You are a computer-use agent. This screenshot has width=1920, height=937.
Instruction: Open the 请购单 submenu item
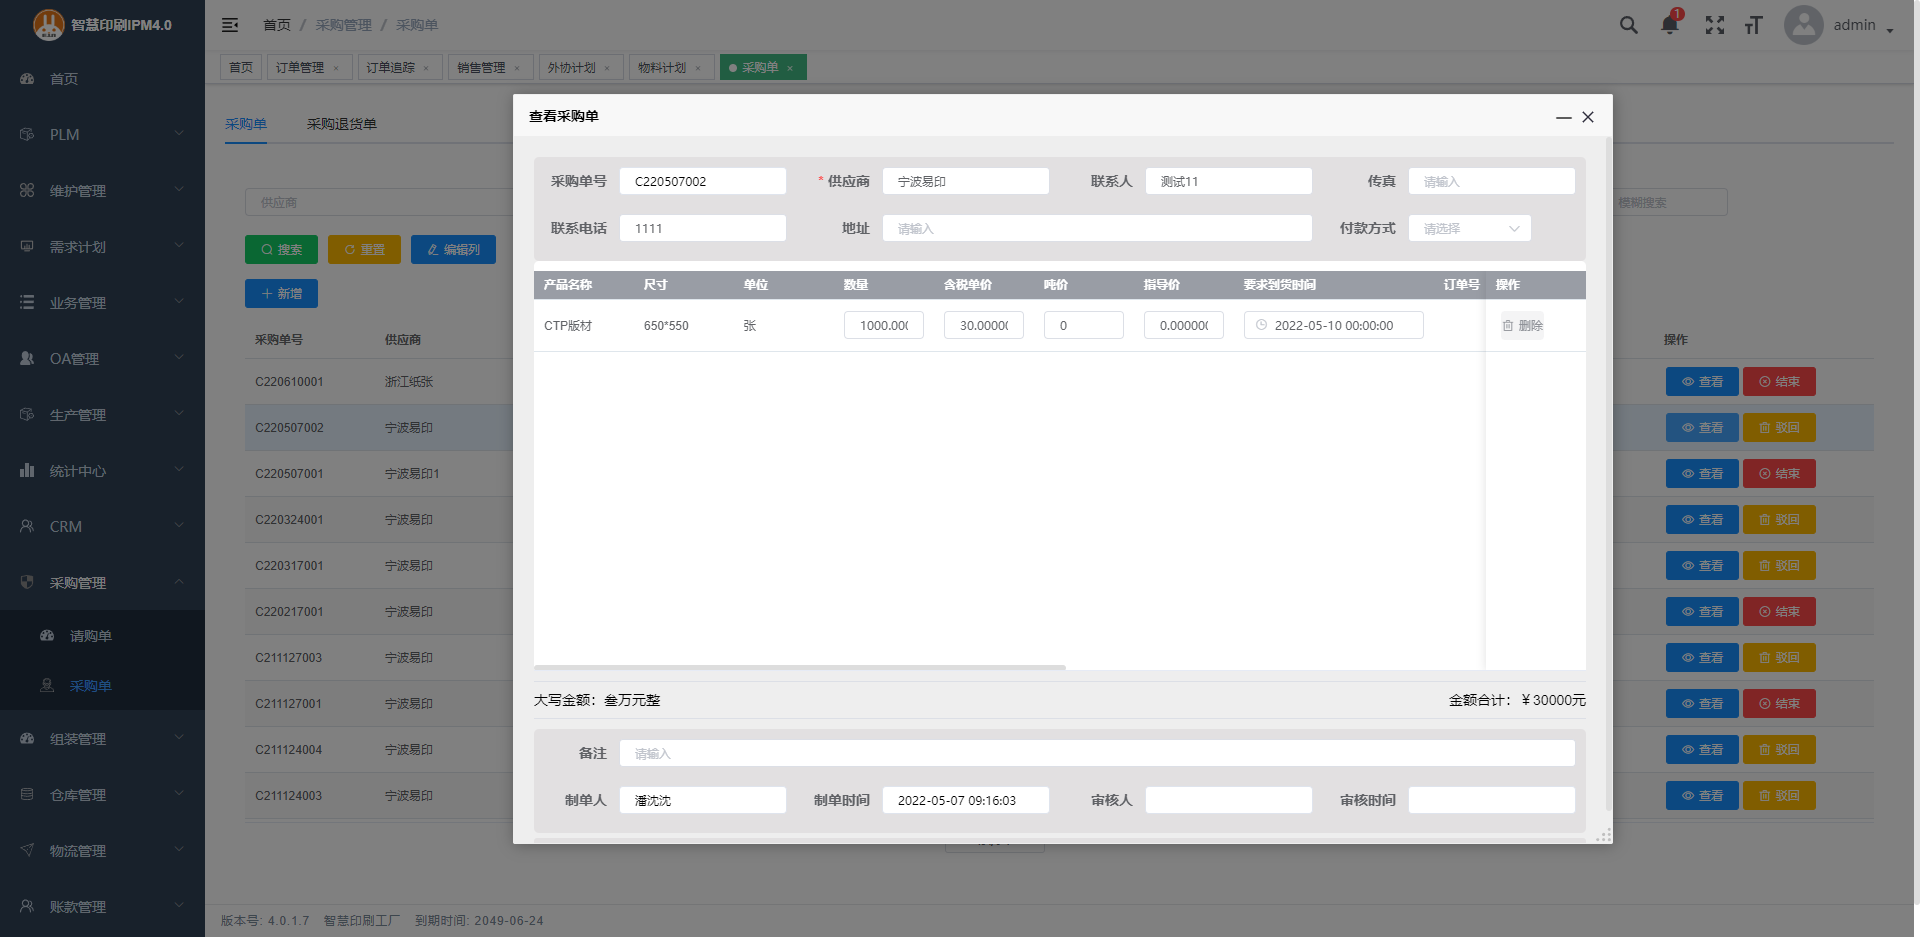pos(90,636)
